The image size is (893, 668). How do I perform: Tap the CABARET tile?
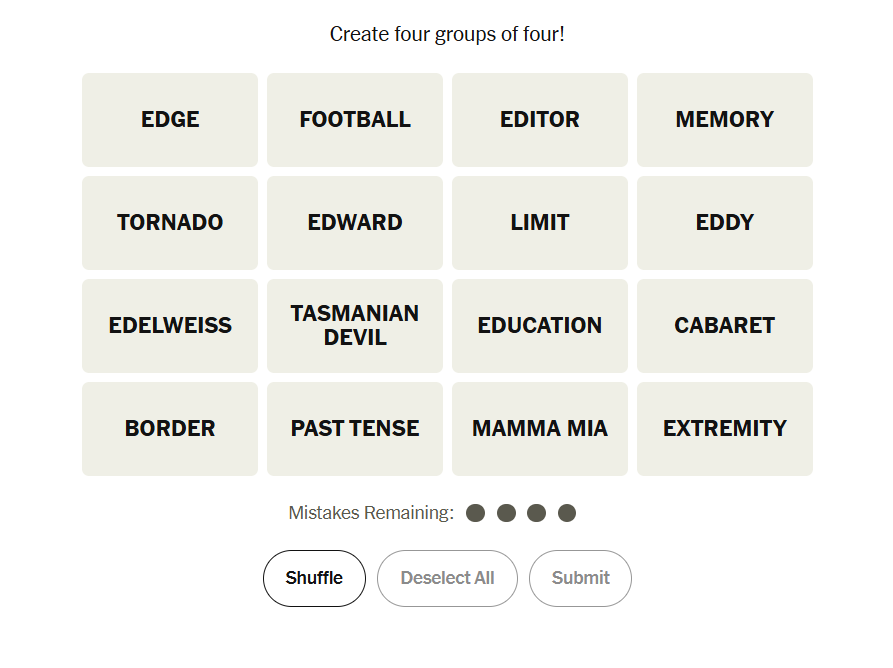[x=725, y=326]
